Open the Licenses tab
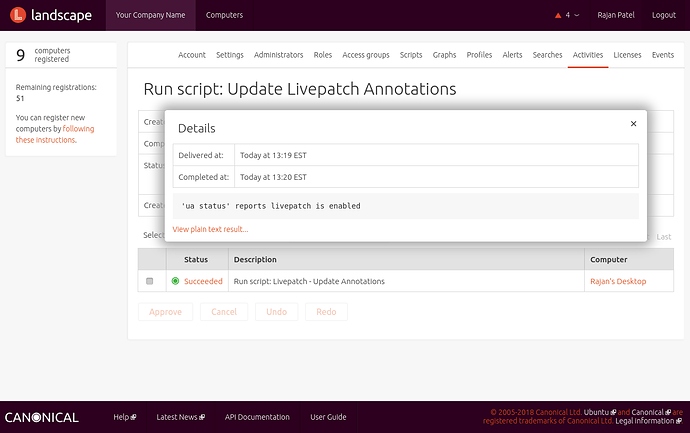The image size is (690, 433). 628,55
